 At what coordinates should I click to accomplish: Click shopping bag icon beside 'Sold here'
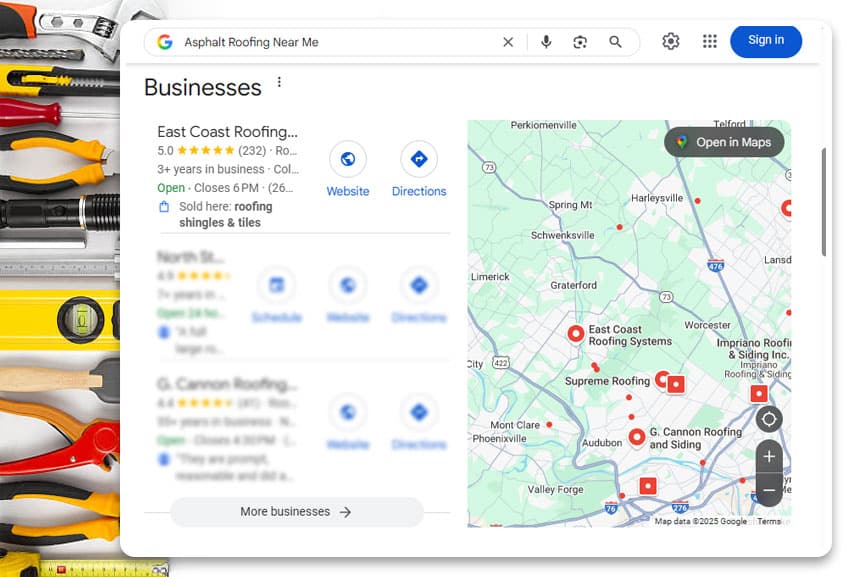pyautogui.click(x=164, y=207)
